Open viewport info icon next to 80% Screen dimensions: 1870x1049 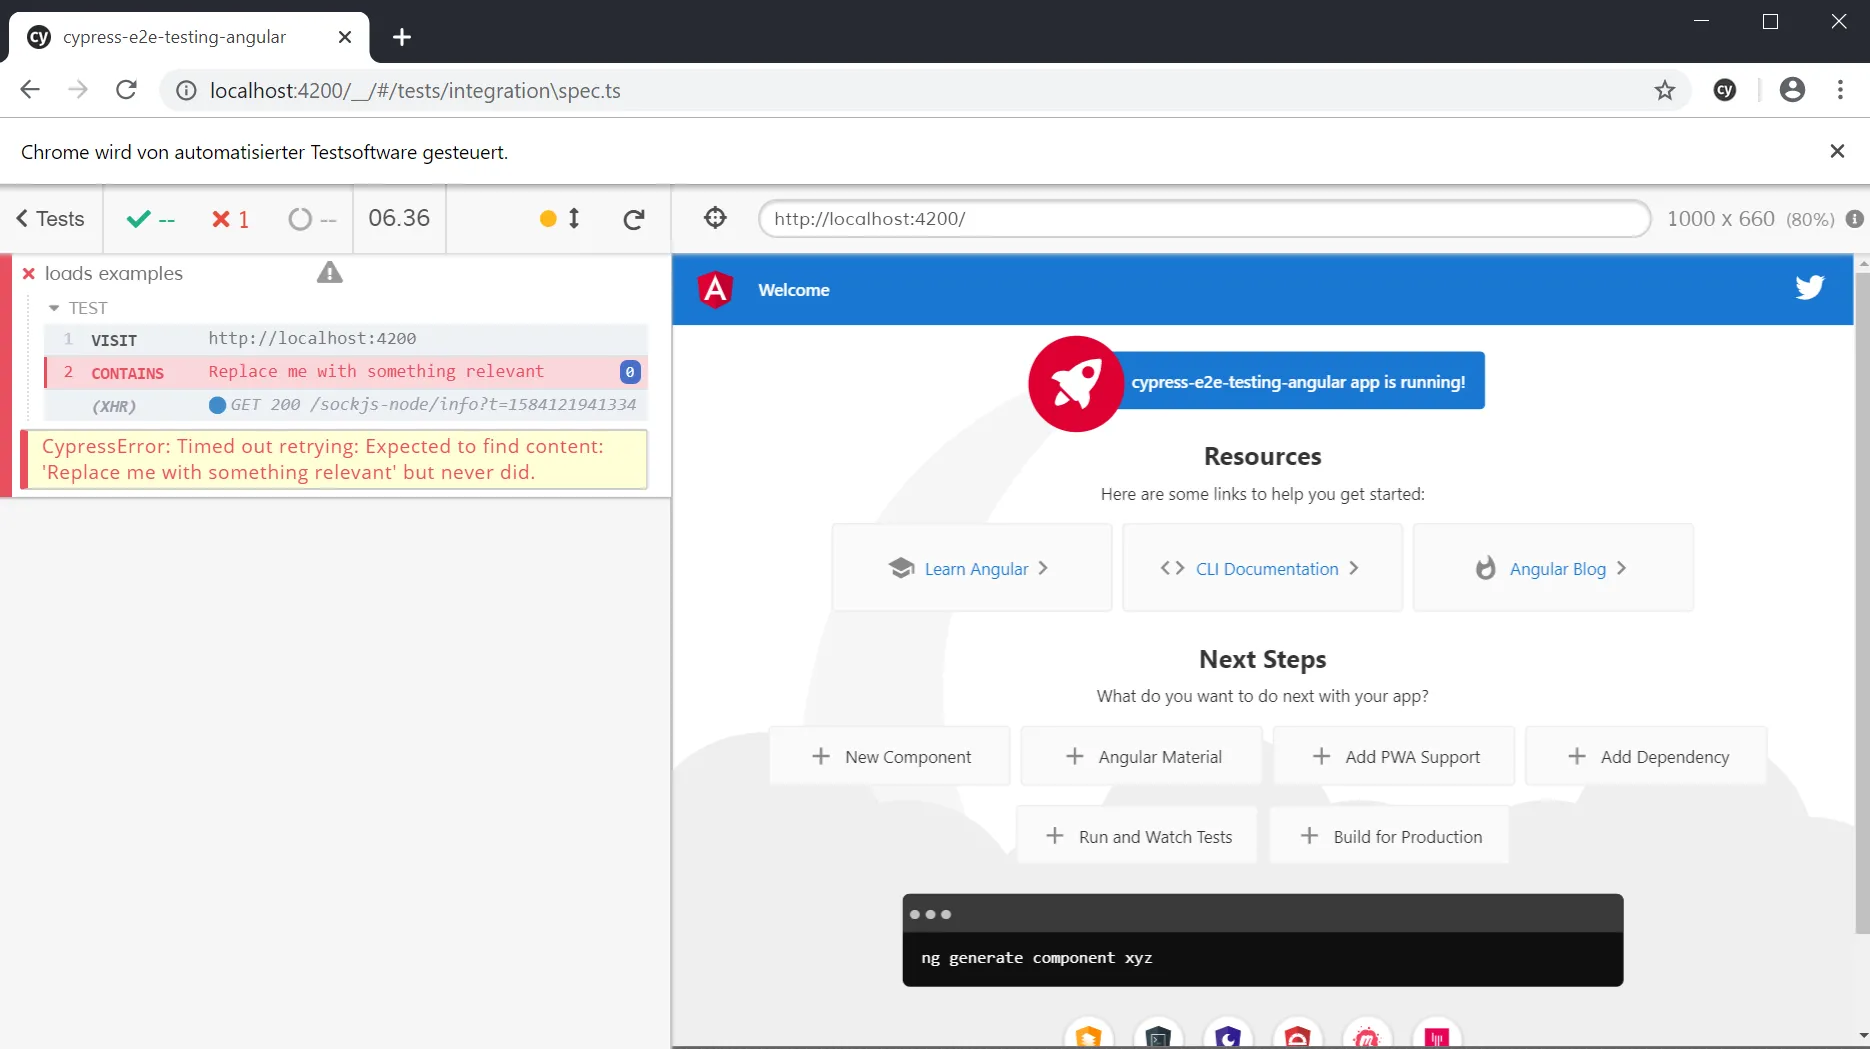click(x=1854, y=219)
